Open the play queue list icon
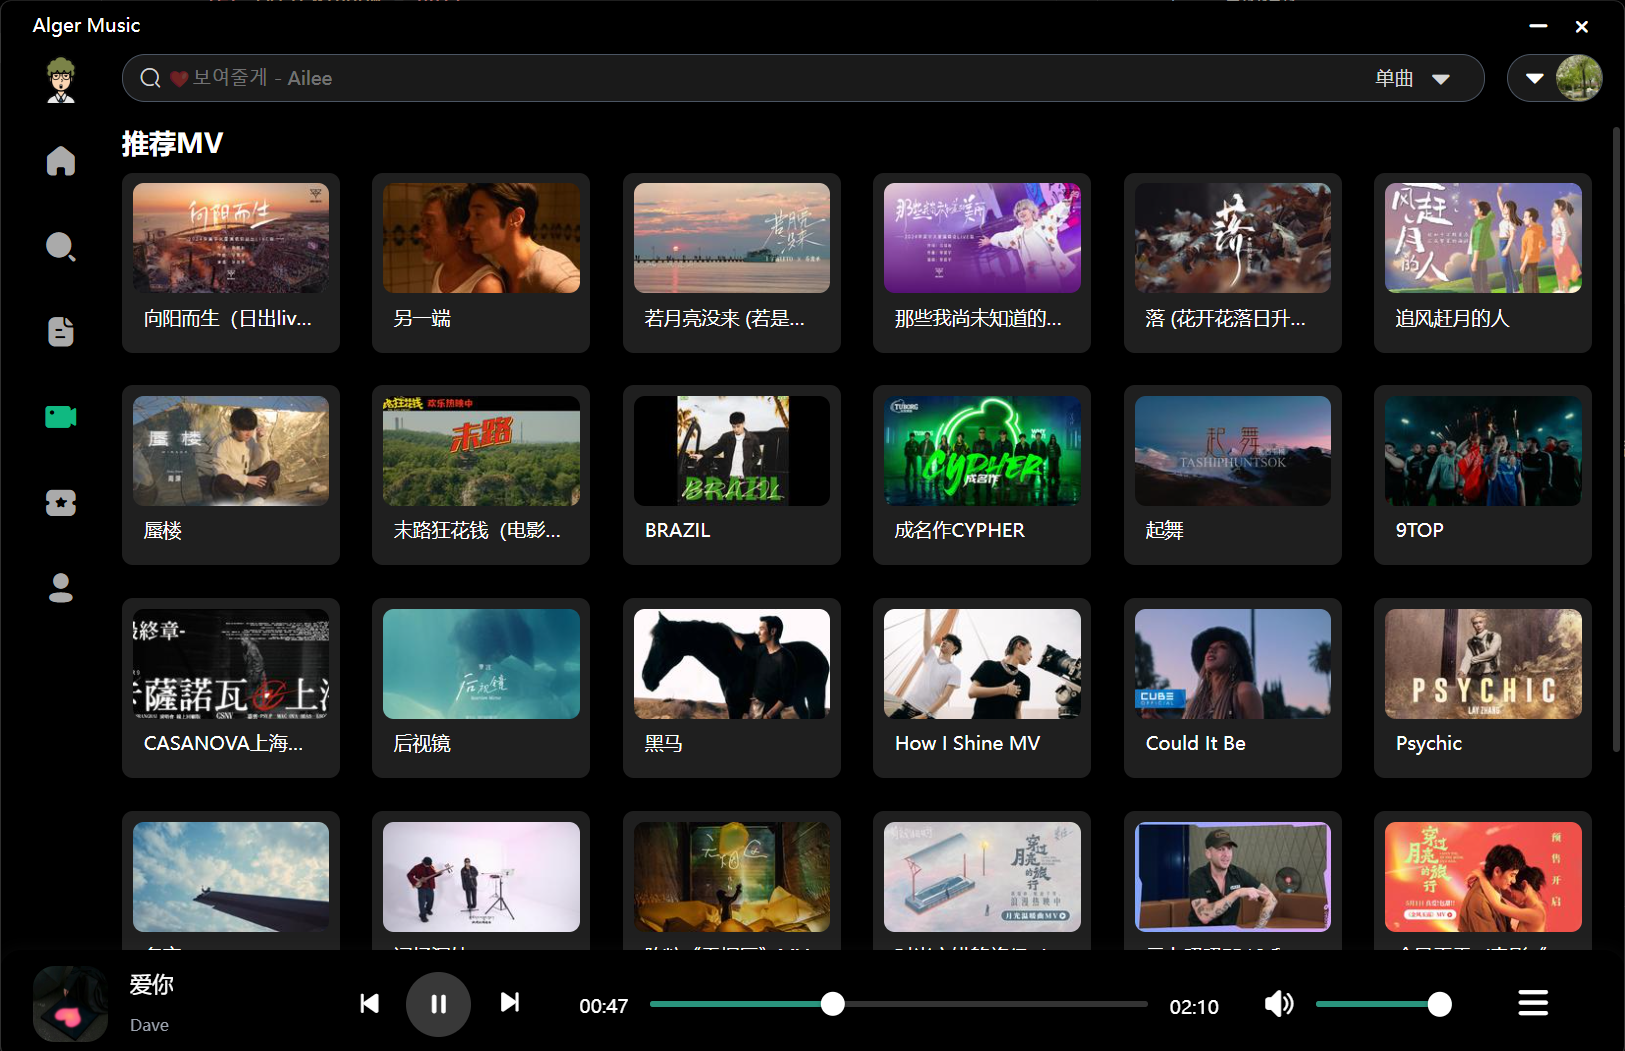This screenshot has height=1051, width=1625. 1532,1003
